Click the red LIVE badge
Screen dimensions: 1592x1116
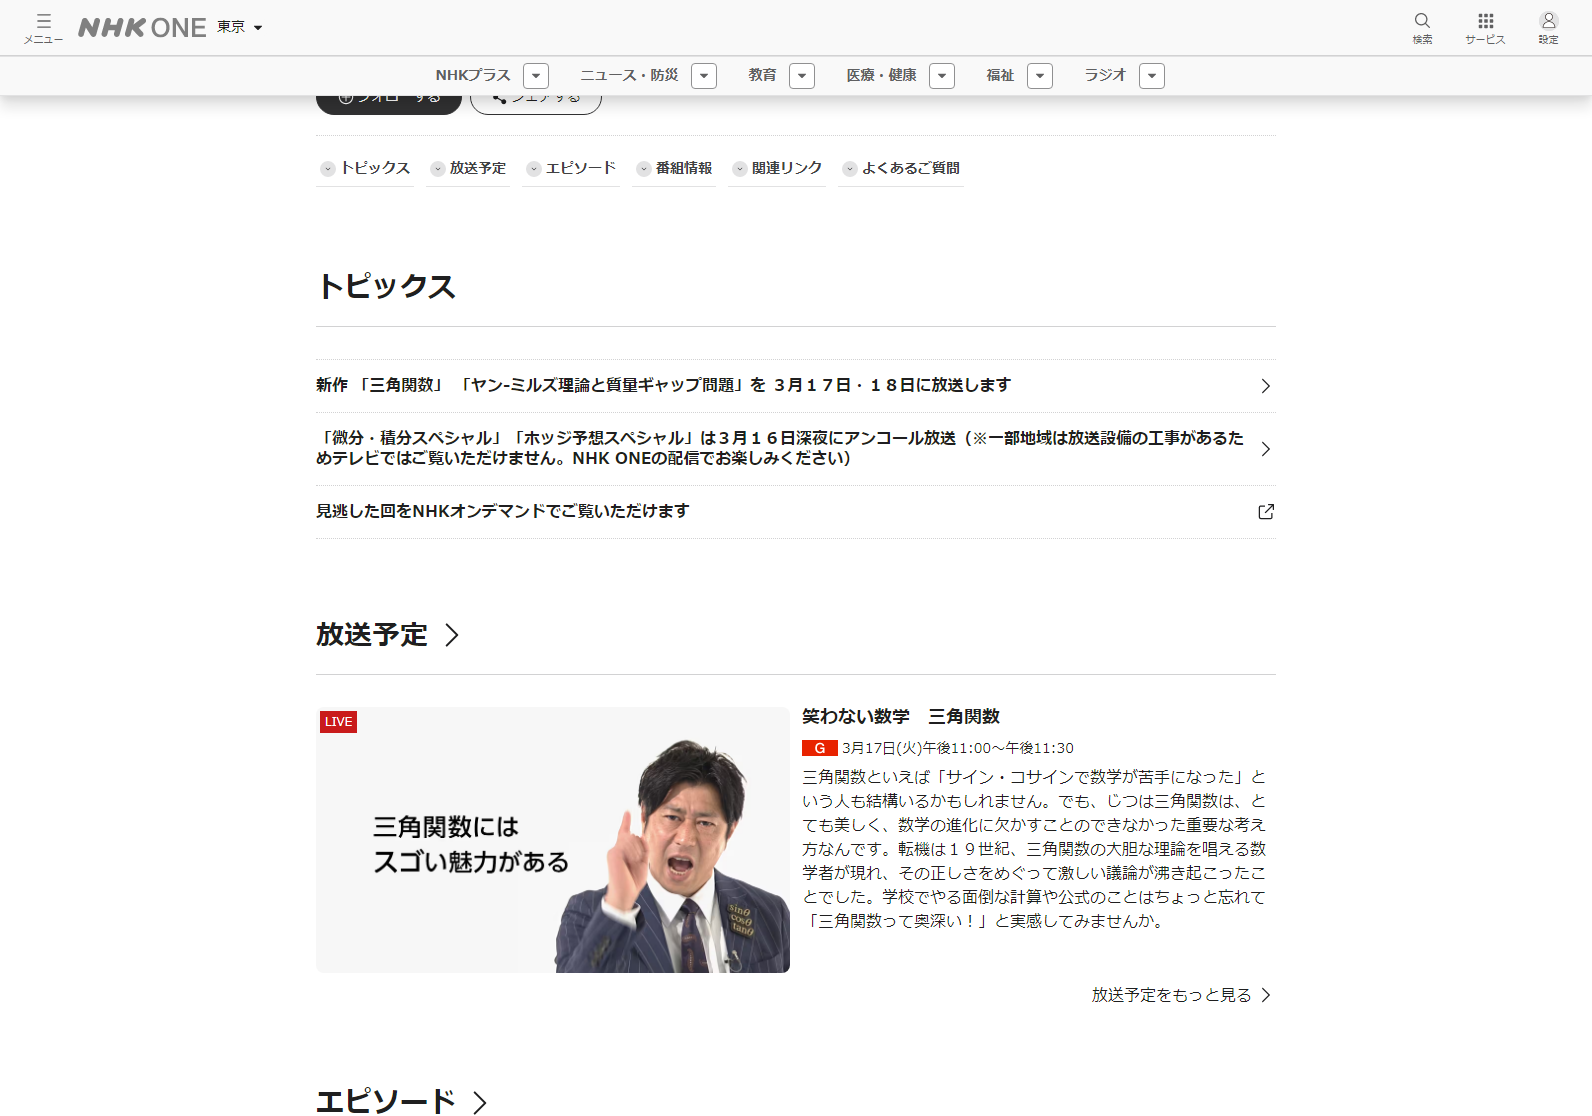click(x=338, y=722)
